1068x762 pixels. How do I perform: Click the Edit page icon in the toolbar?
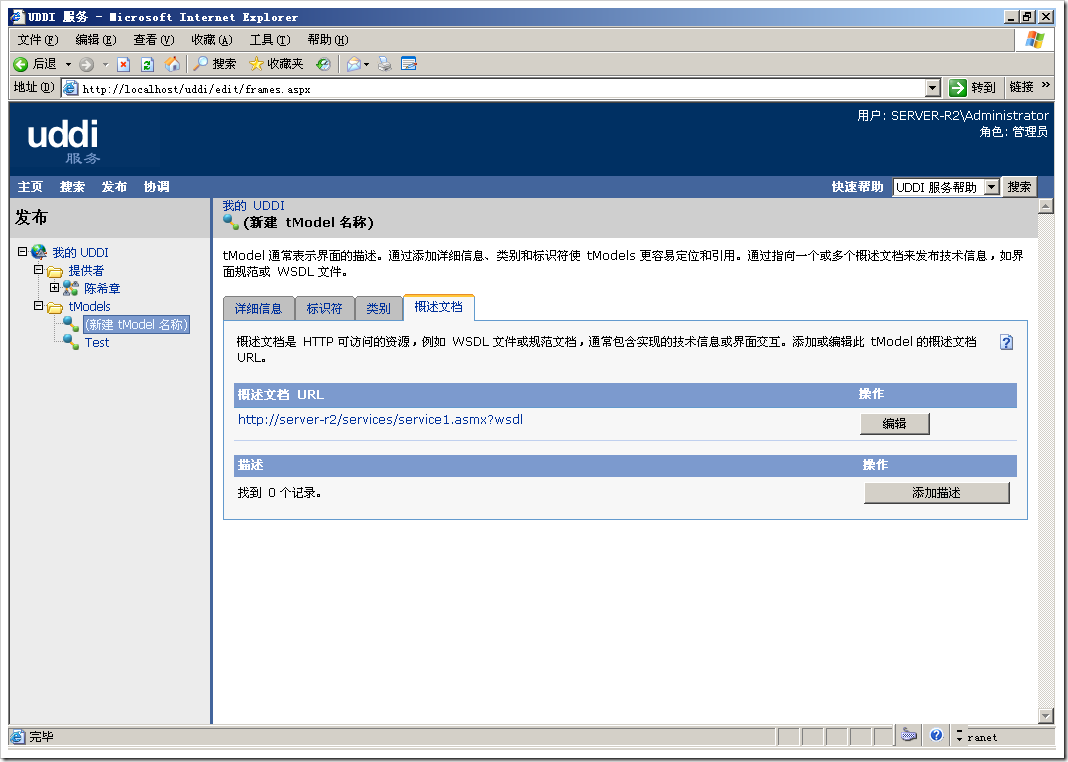coord(409,64)
